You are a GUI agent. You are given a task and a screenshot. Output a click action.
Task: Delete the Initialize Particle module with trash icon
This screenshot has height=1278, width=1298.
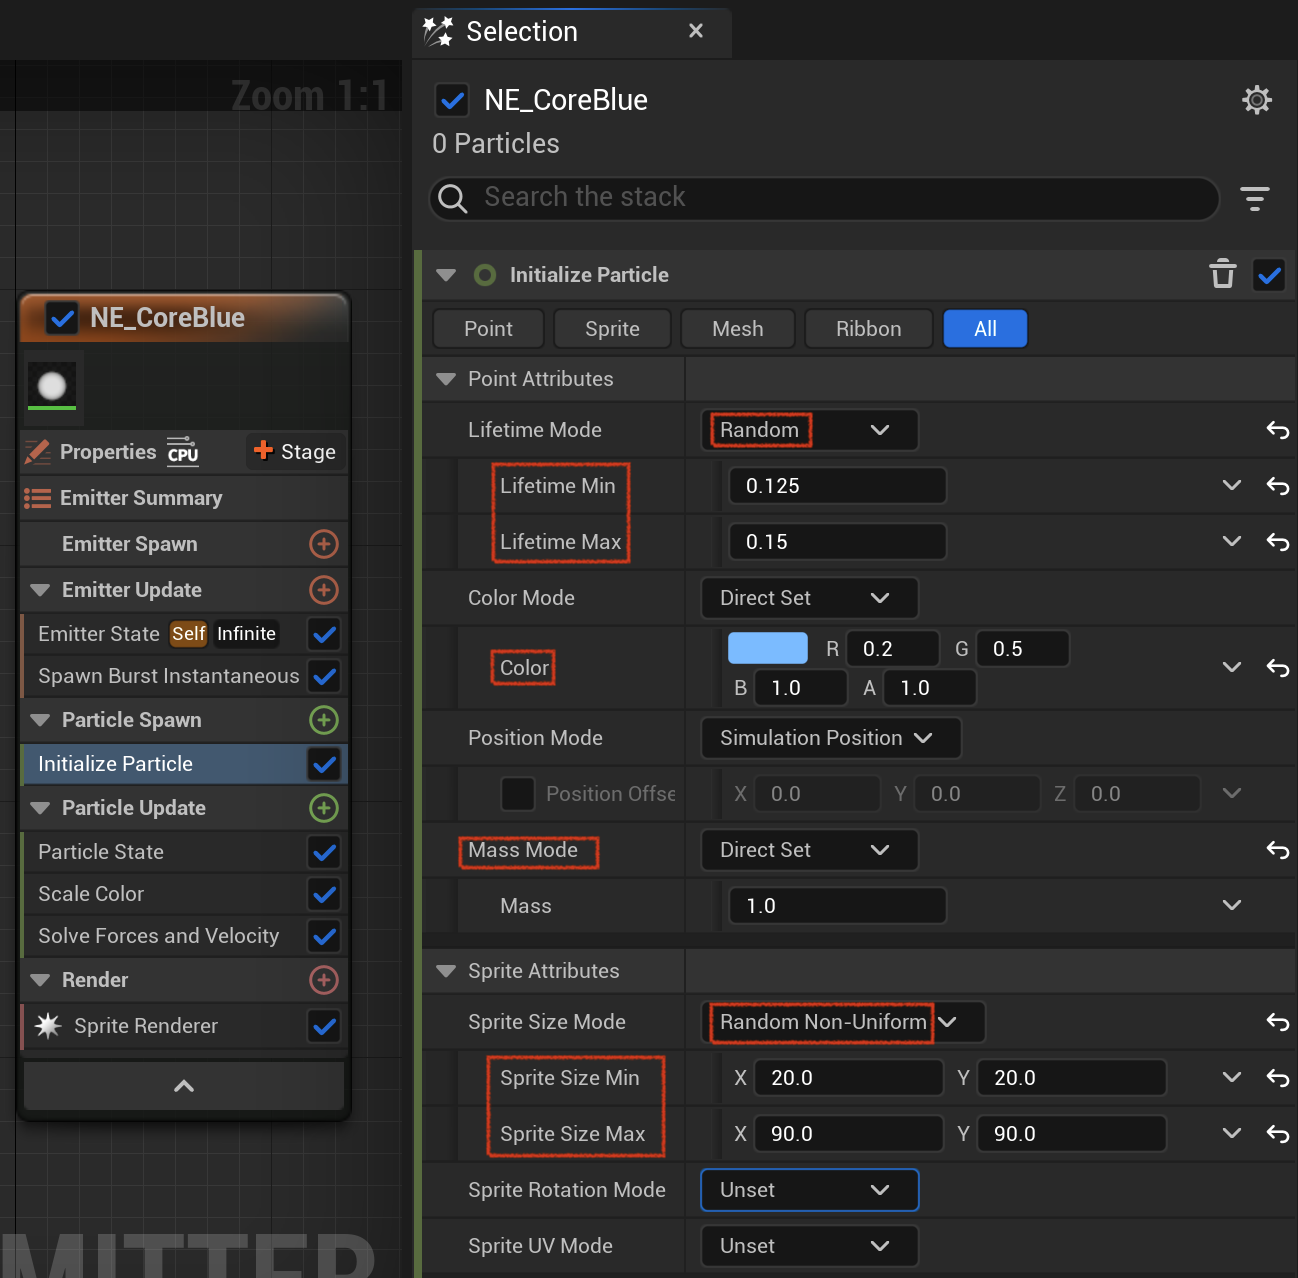pos(1222,274)
